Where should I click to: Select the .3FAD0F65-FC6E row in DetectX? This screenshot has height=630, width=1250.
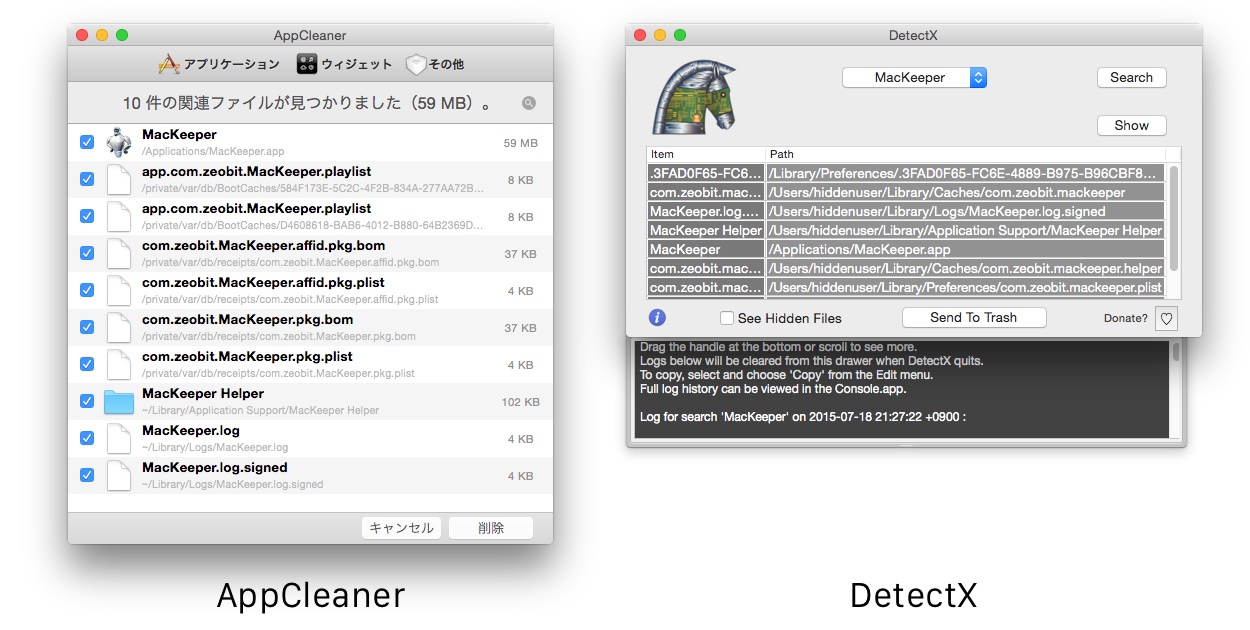coord(906,173)
